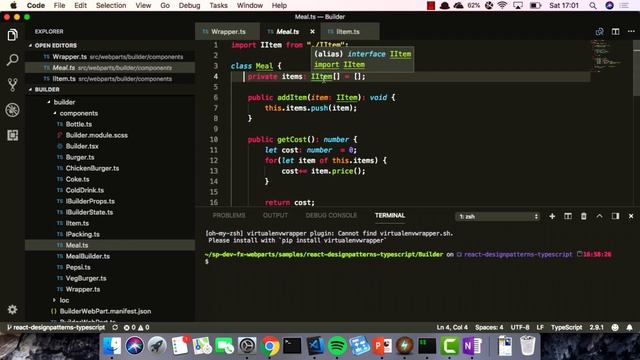Click TypeScript version 2.9.1
The height and width of the screenshot is (360, 640).
click(x=596, y=327)
